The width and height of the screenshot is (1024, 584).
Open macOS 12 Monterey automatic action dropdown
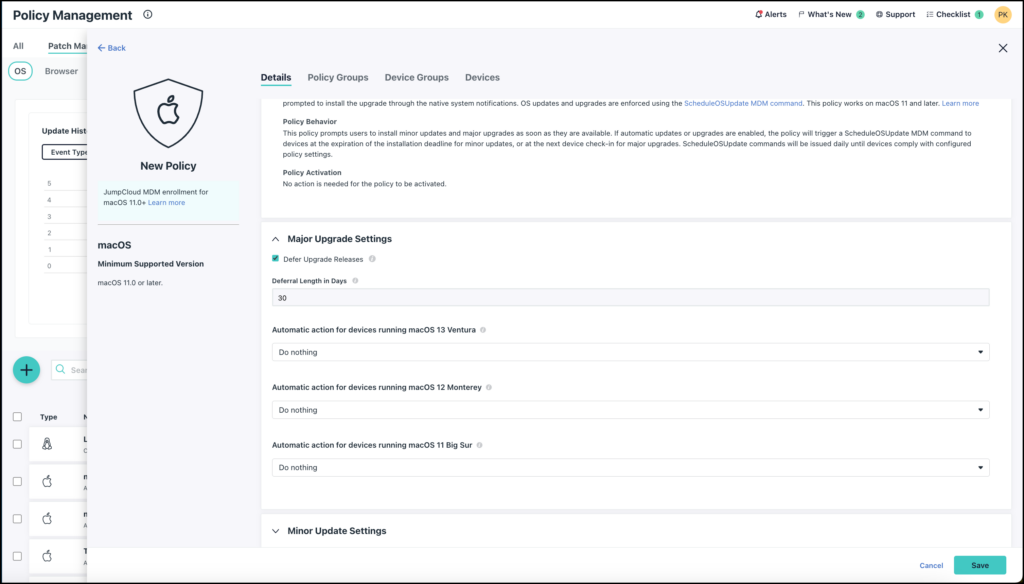point(630,410)
